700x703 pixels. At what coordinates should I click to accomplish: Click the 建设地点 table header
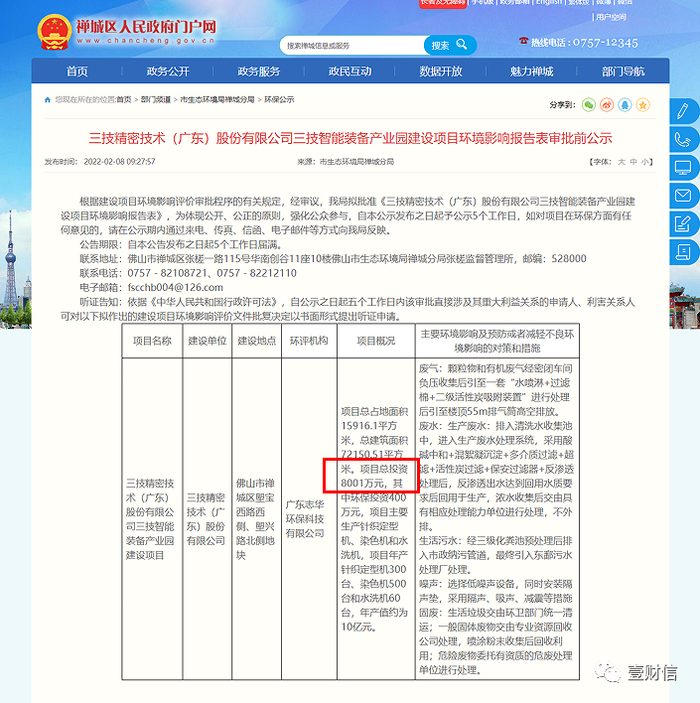click(x=257, y=341)
